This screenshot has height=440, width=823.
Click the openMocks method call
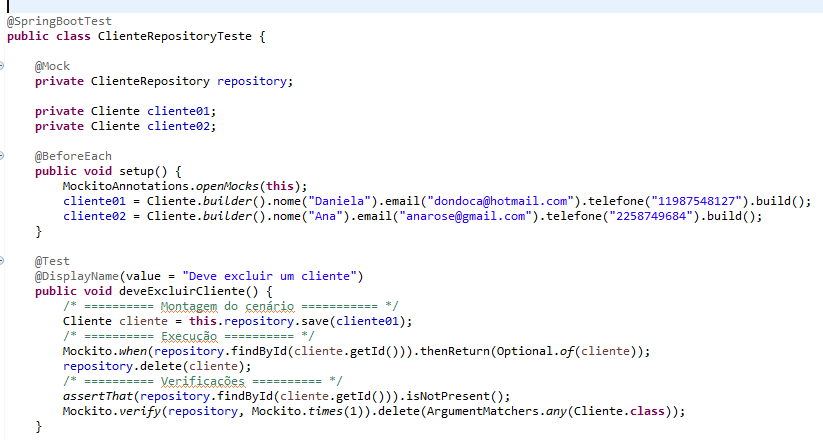click(227, 186)
